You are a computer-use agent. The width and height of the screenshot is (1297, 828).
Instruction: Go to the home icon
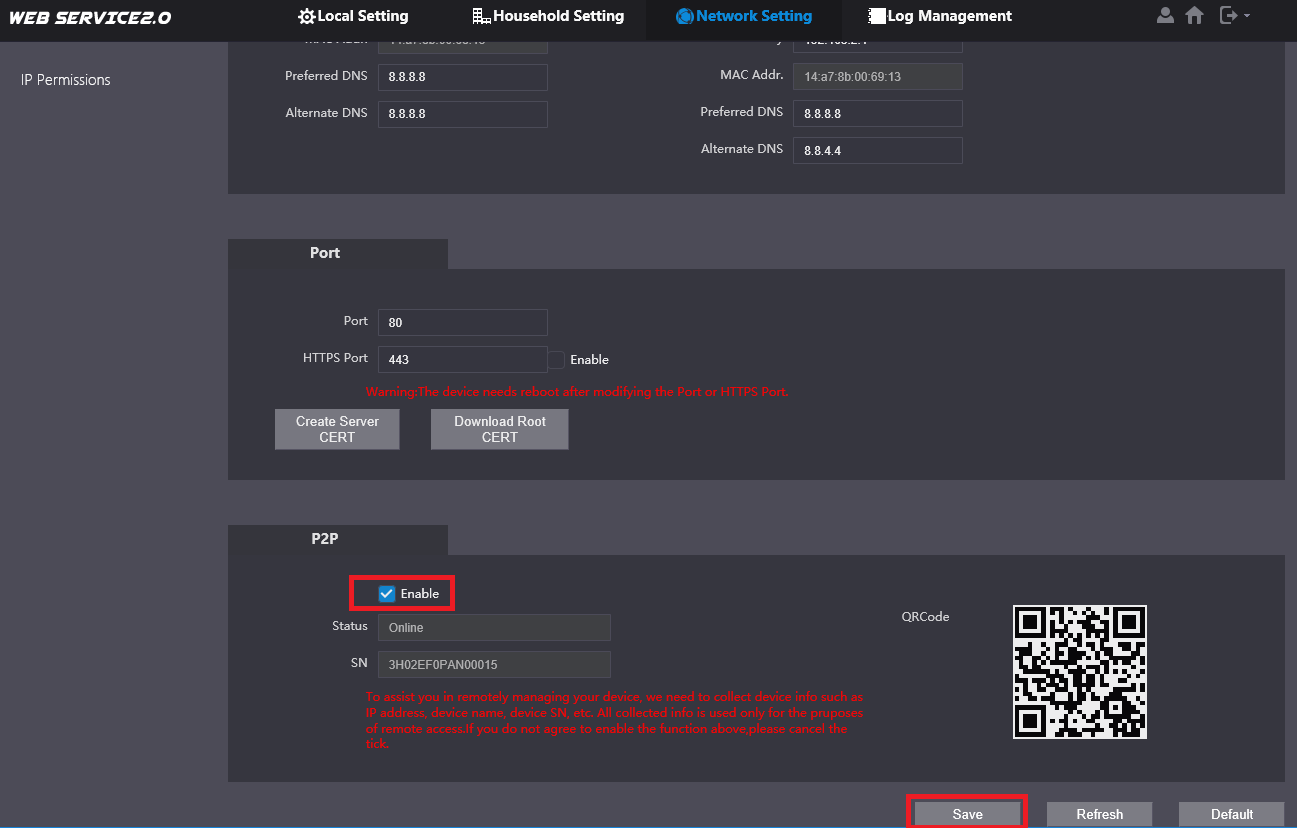[x=1194, y=15]
